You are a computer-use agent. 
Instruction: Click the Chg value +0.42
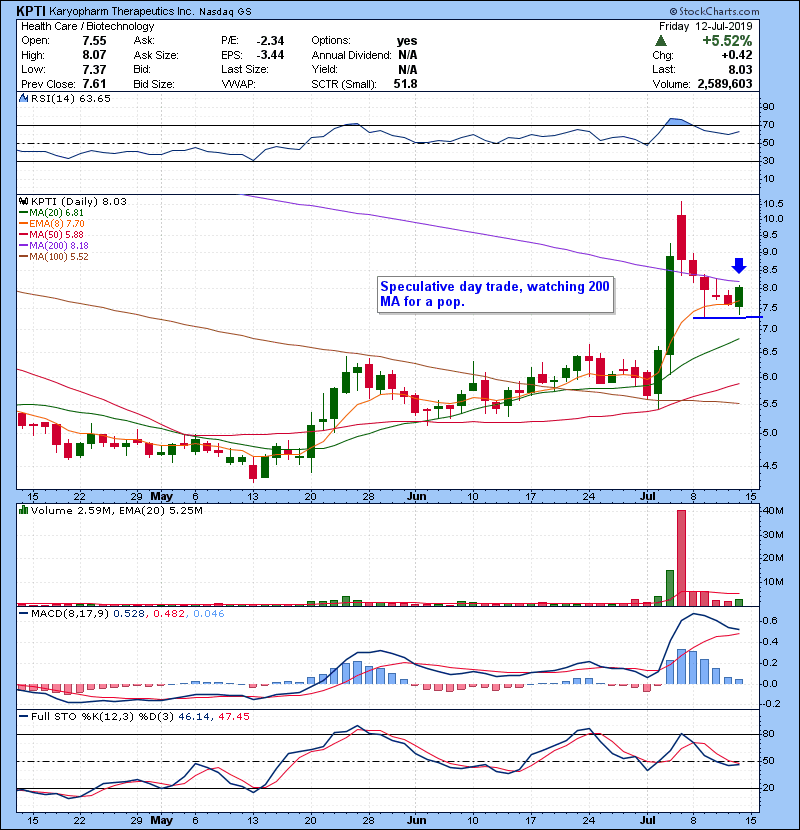click(x=736, y=55)
